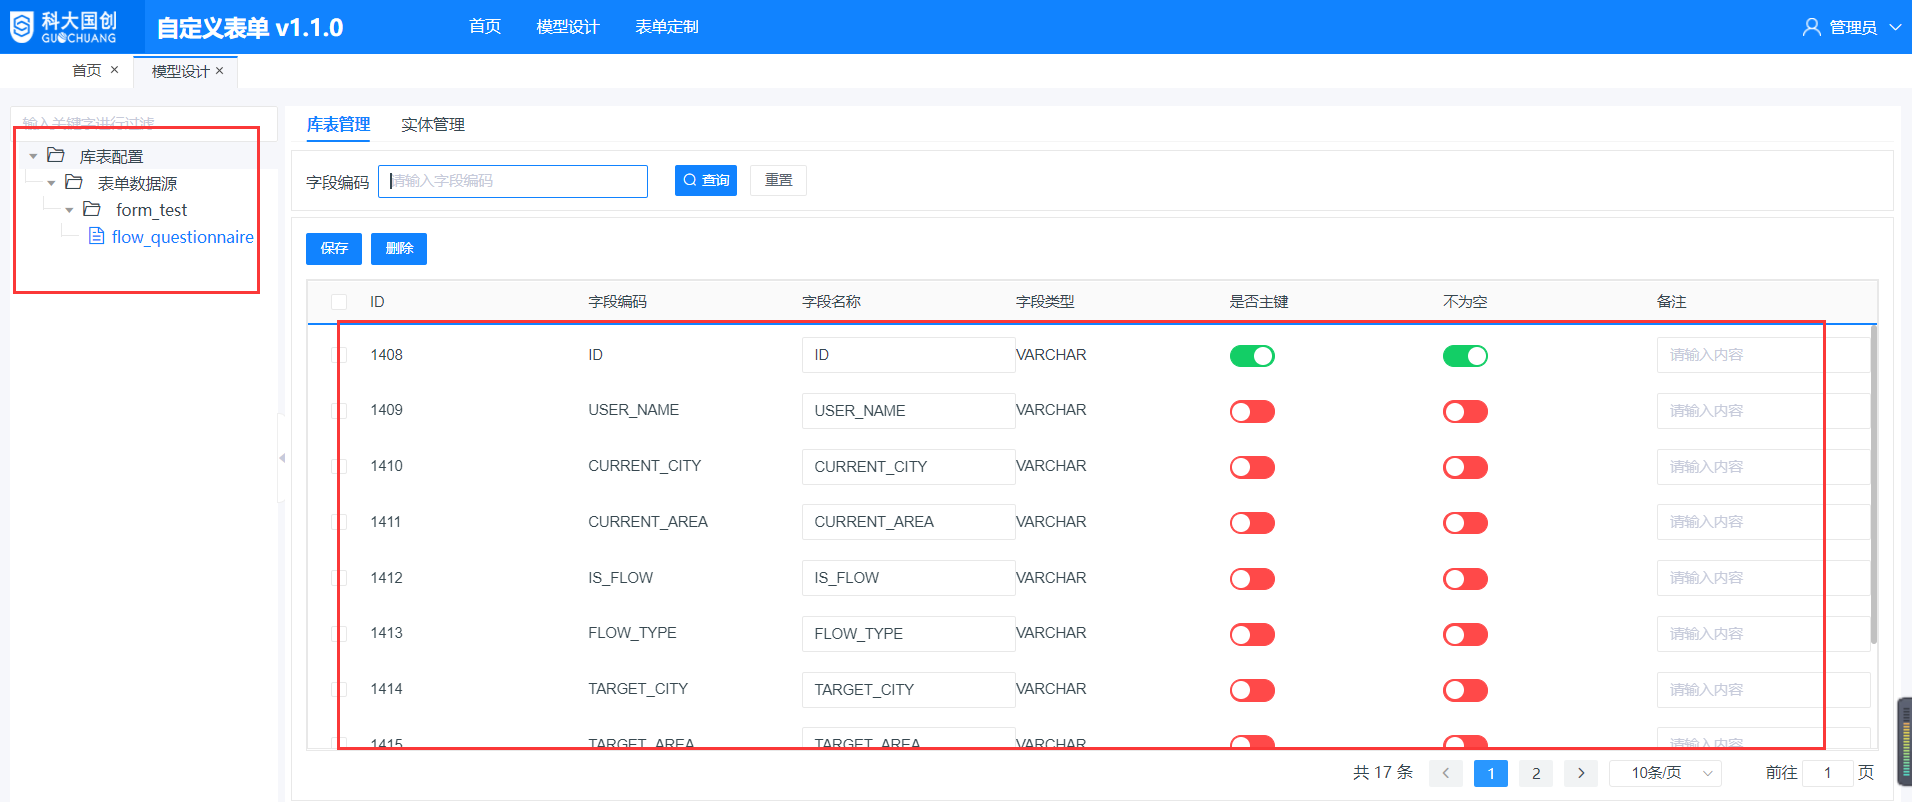This screenshot has width=1912, height=802.
Task: Close the 首页 tab
Action: pyautogui.click(x=114, y=70)
